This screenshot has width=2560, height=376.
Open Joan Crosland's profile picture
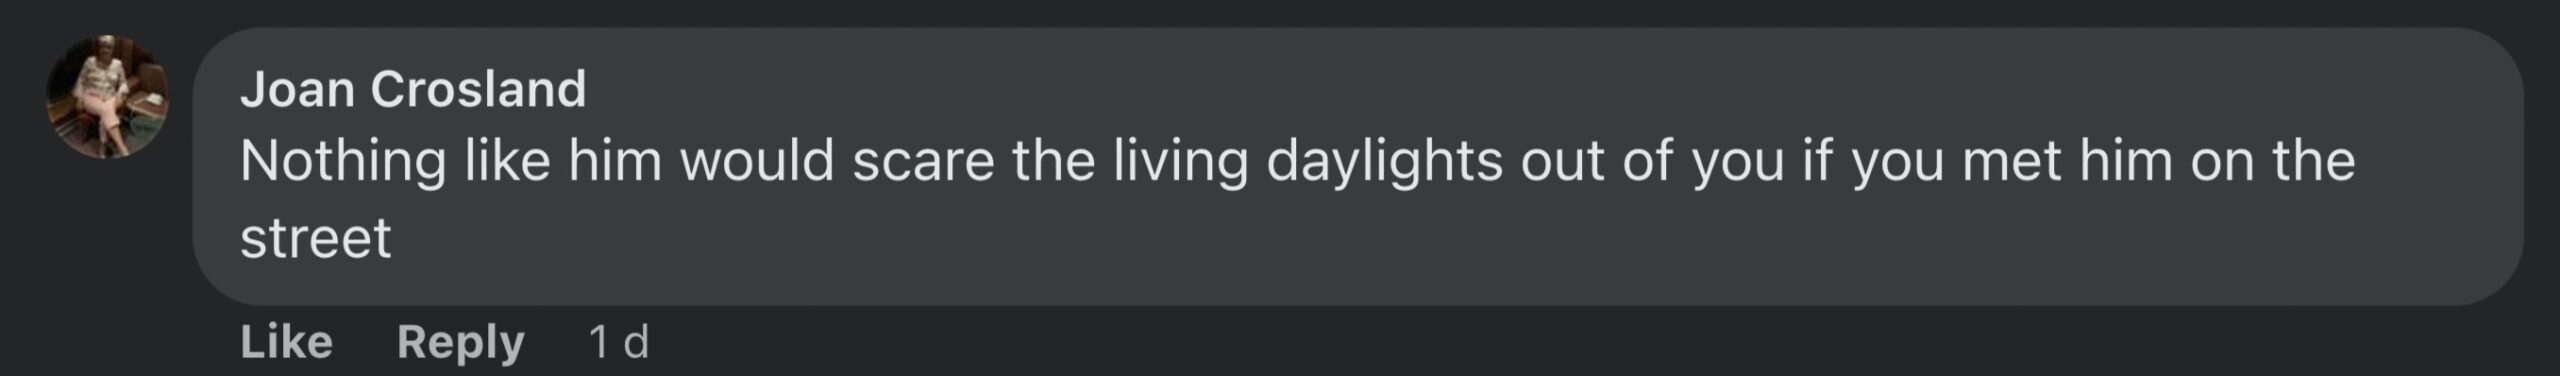tap(108, 97)
